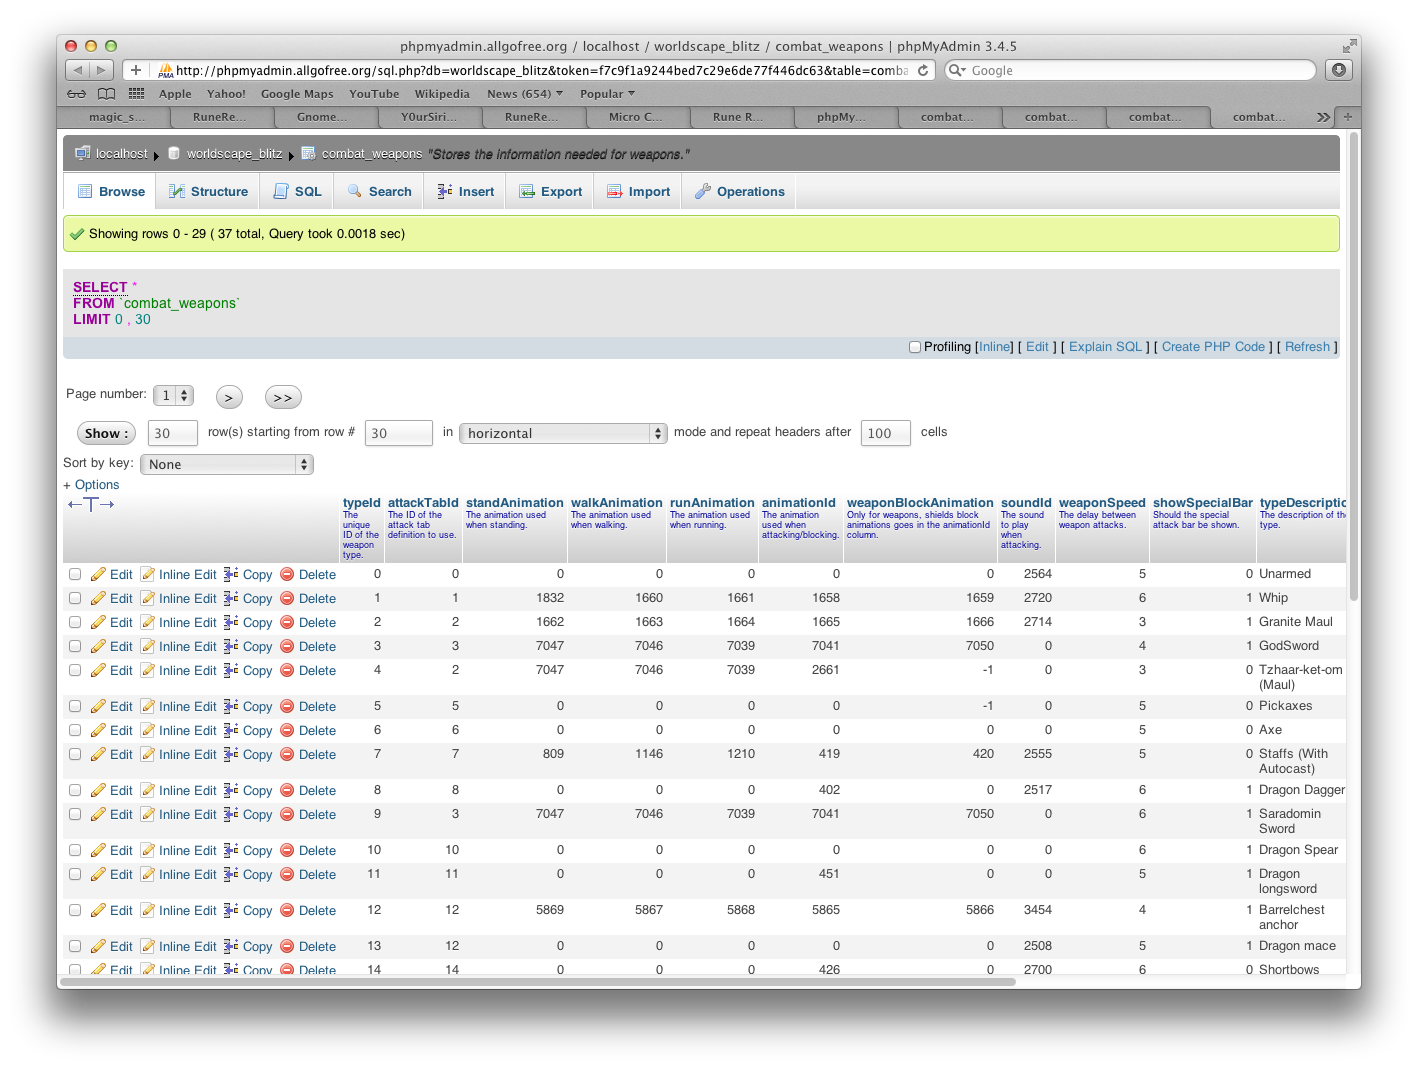Screen dimensions: 1418x1068
Task: Check the row checkbox for GodSword
Action: (x=75, y=646)
